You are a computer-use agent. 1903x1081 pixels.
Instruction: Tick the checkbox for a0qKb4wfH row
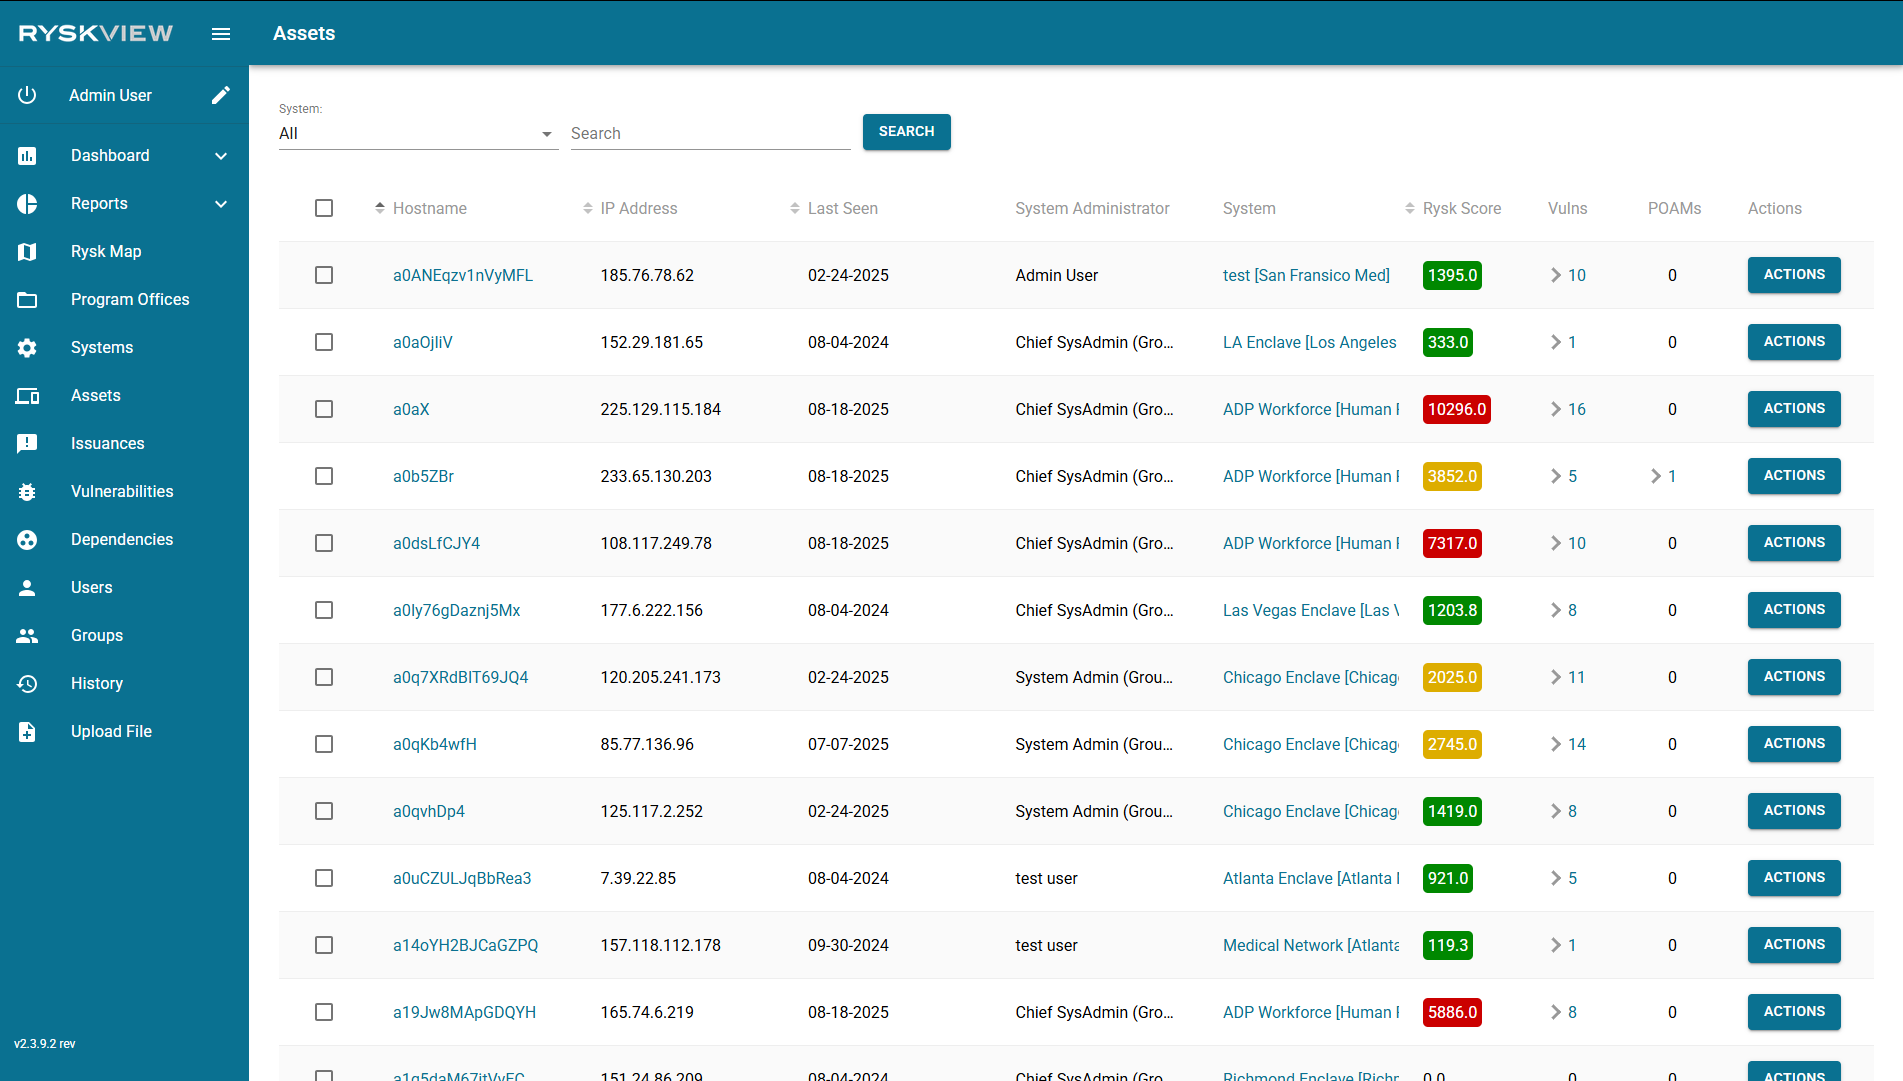324,744
